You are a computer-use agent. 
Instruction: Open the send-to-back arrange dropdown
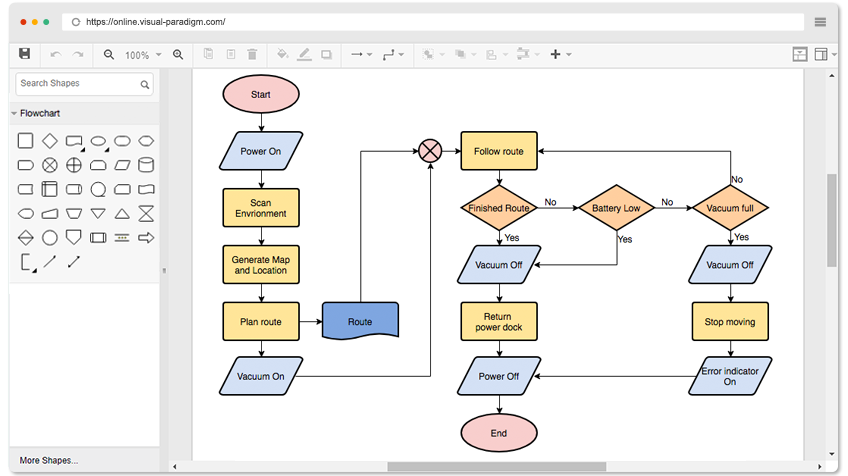[465, 55]
